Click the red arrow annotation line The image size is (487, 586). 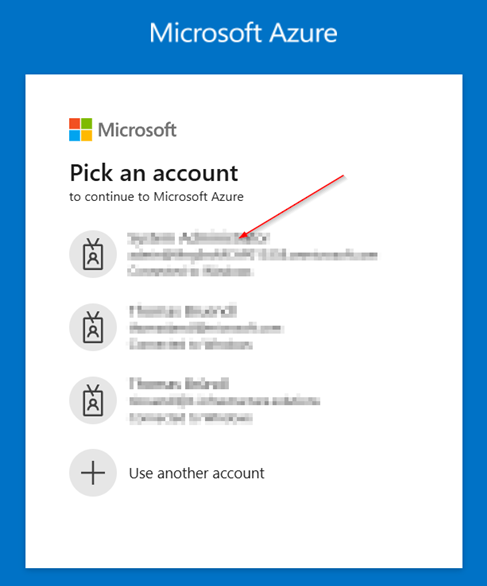coord(291,206)
